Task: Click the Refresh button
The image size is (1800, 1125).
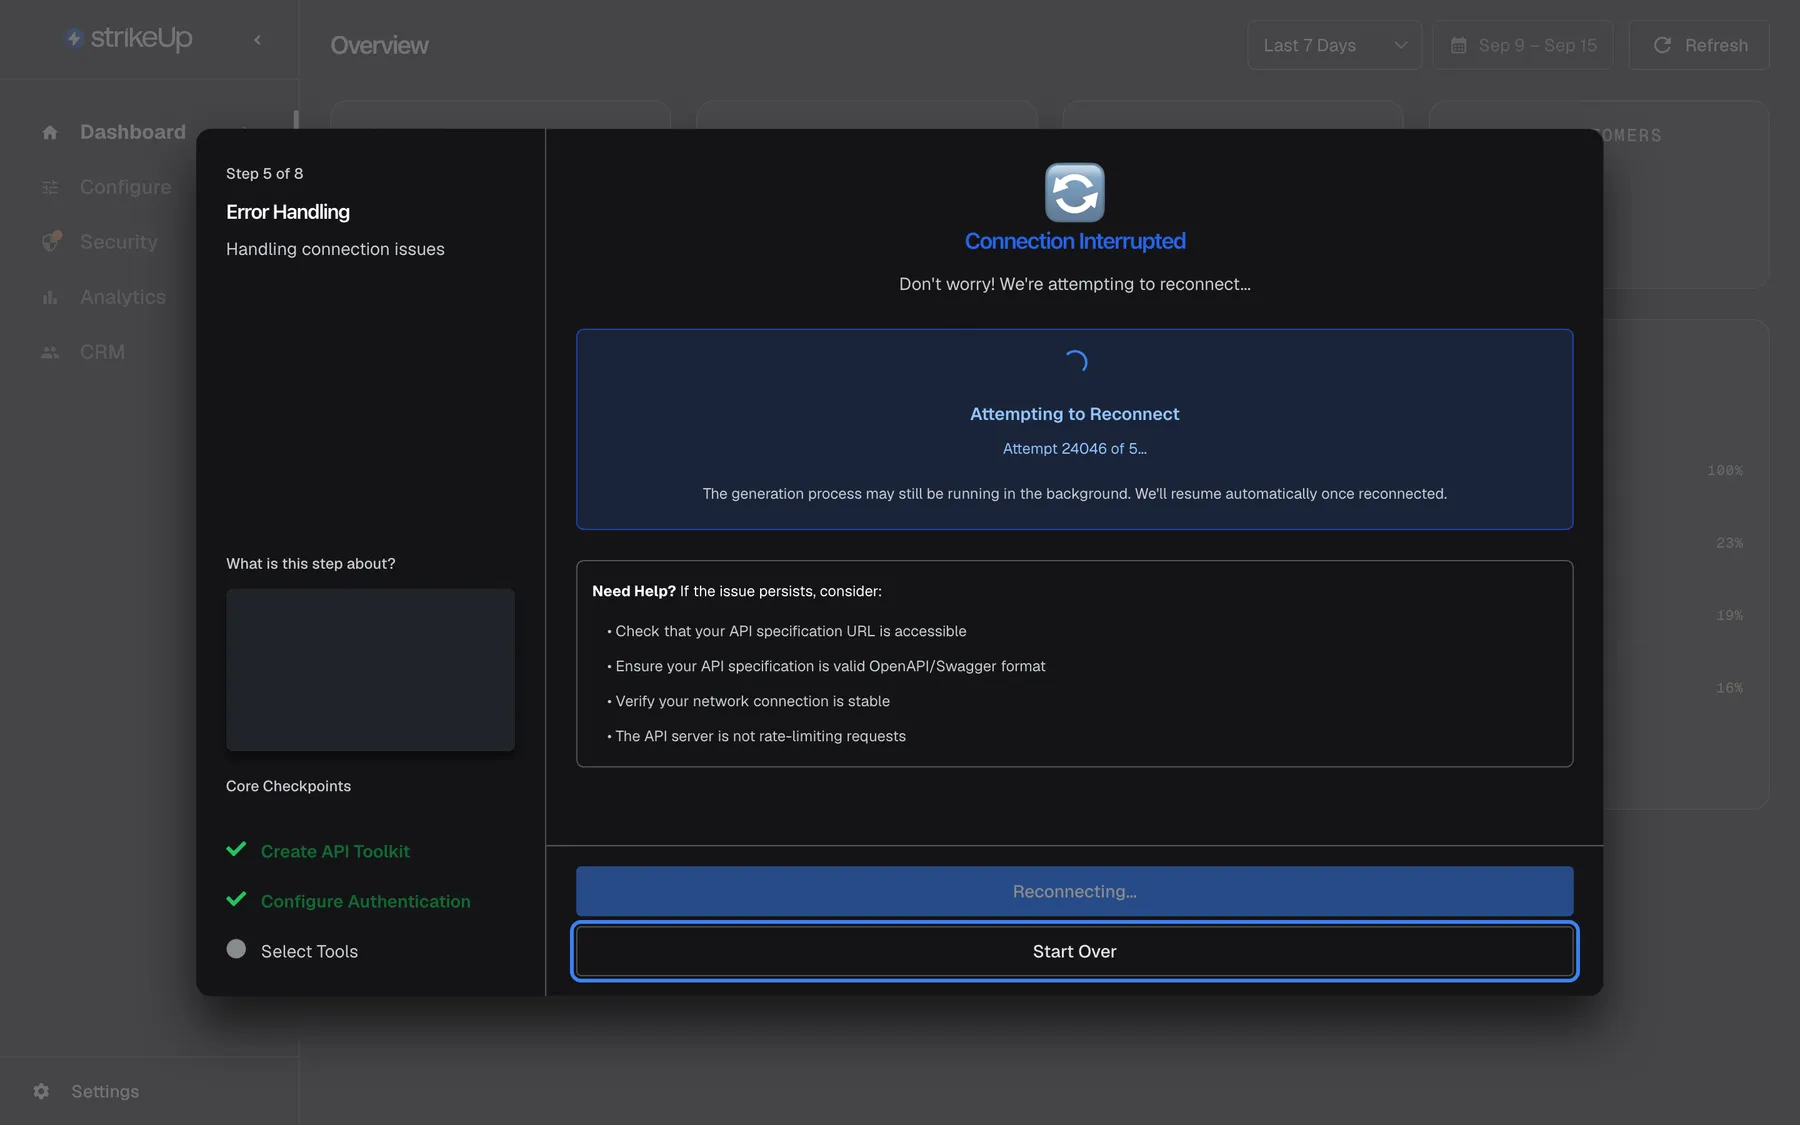Action: (x=1699, y=45)
